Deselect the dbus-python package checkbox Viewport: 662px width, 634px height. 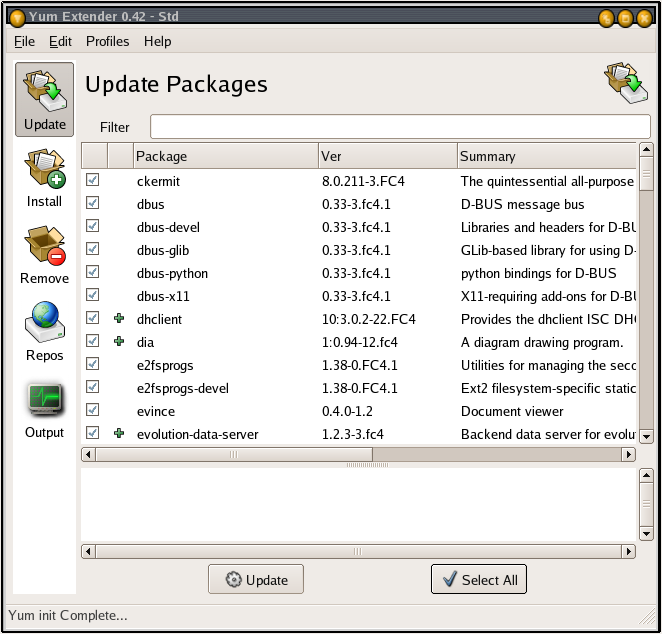tap(92, 272)
